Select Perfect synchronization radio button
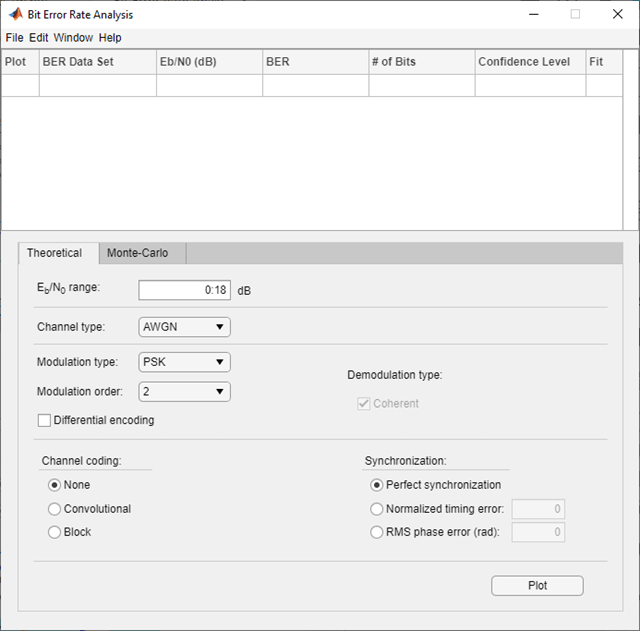This screenshot has width=640, height=631. click(x=376, y=485)
